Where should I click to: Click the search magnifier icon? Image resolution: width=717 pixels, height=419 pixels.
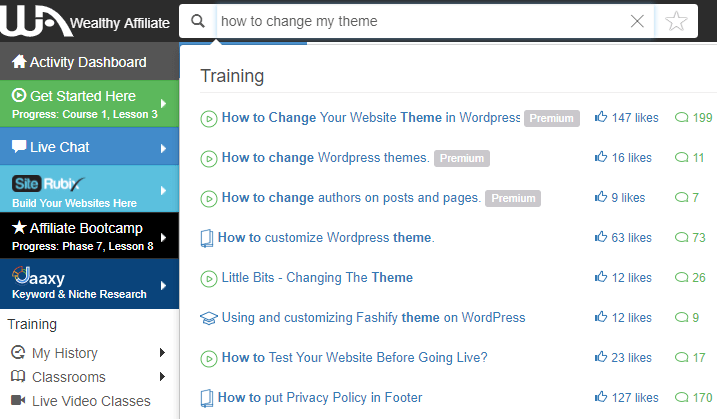point(198,21)
